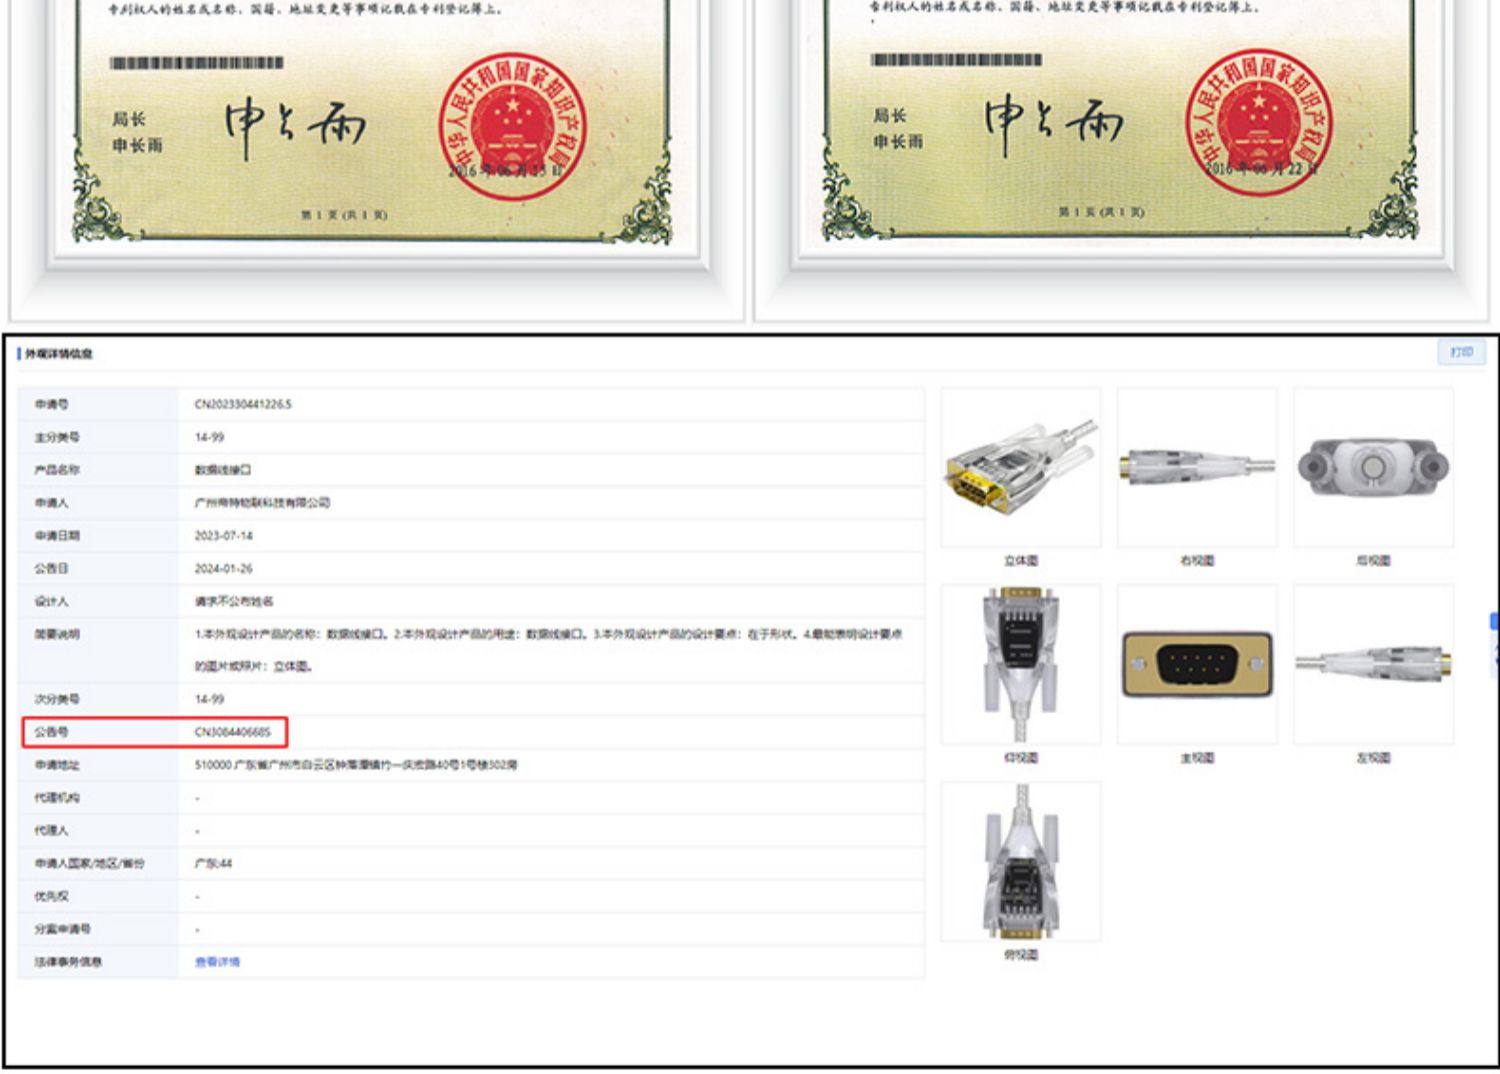Viewport: 1500px width, 1074px height.
Task: Click the red seal on left certificate
Action: tap(512, 127)
